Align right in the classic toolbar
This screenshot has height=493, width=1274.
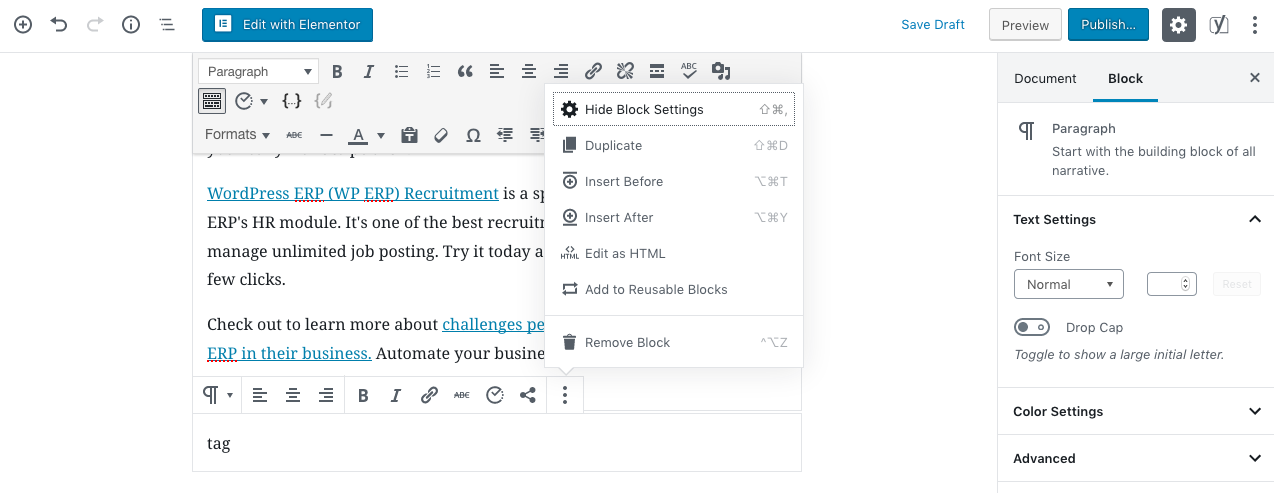561,71
